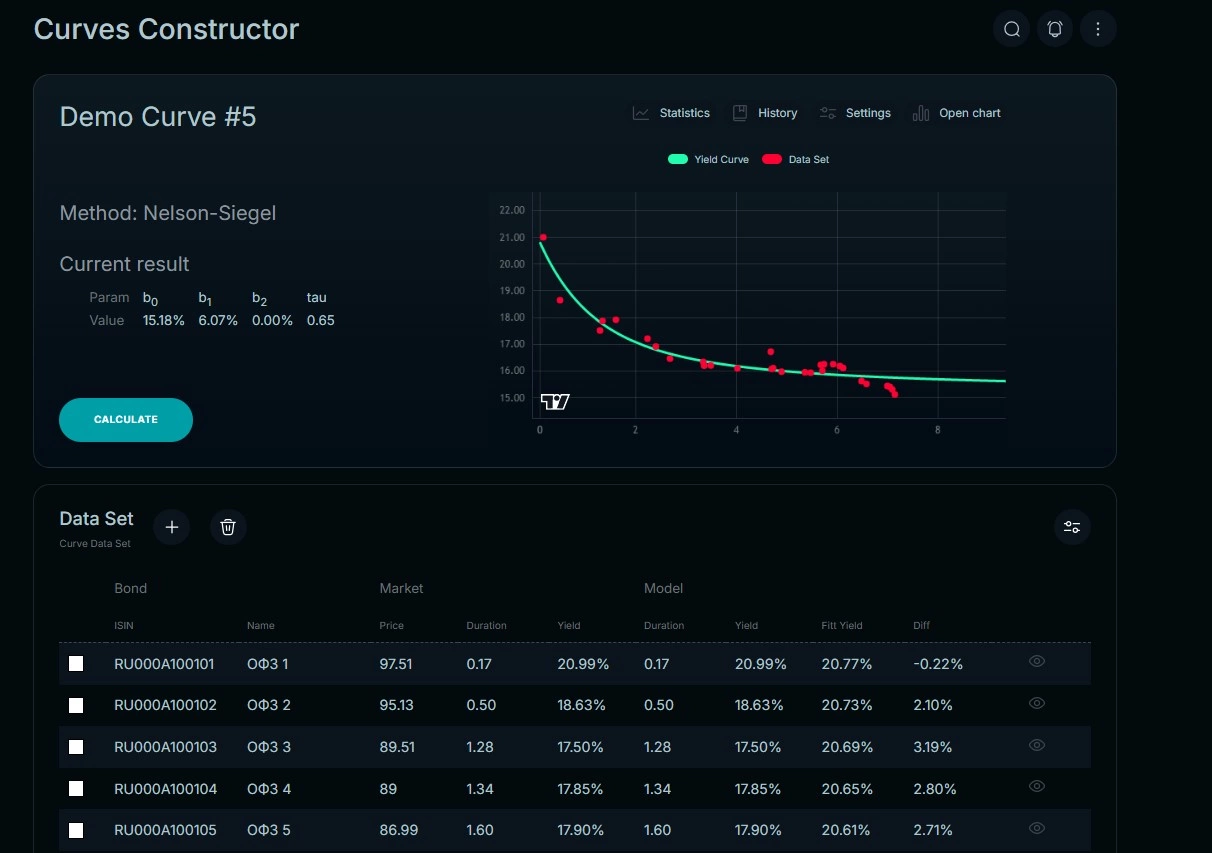Click Open chart link
The width and height of the screenshot is (1212, 853).
click(x=957, y=113)
